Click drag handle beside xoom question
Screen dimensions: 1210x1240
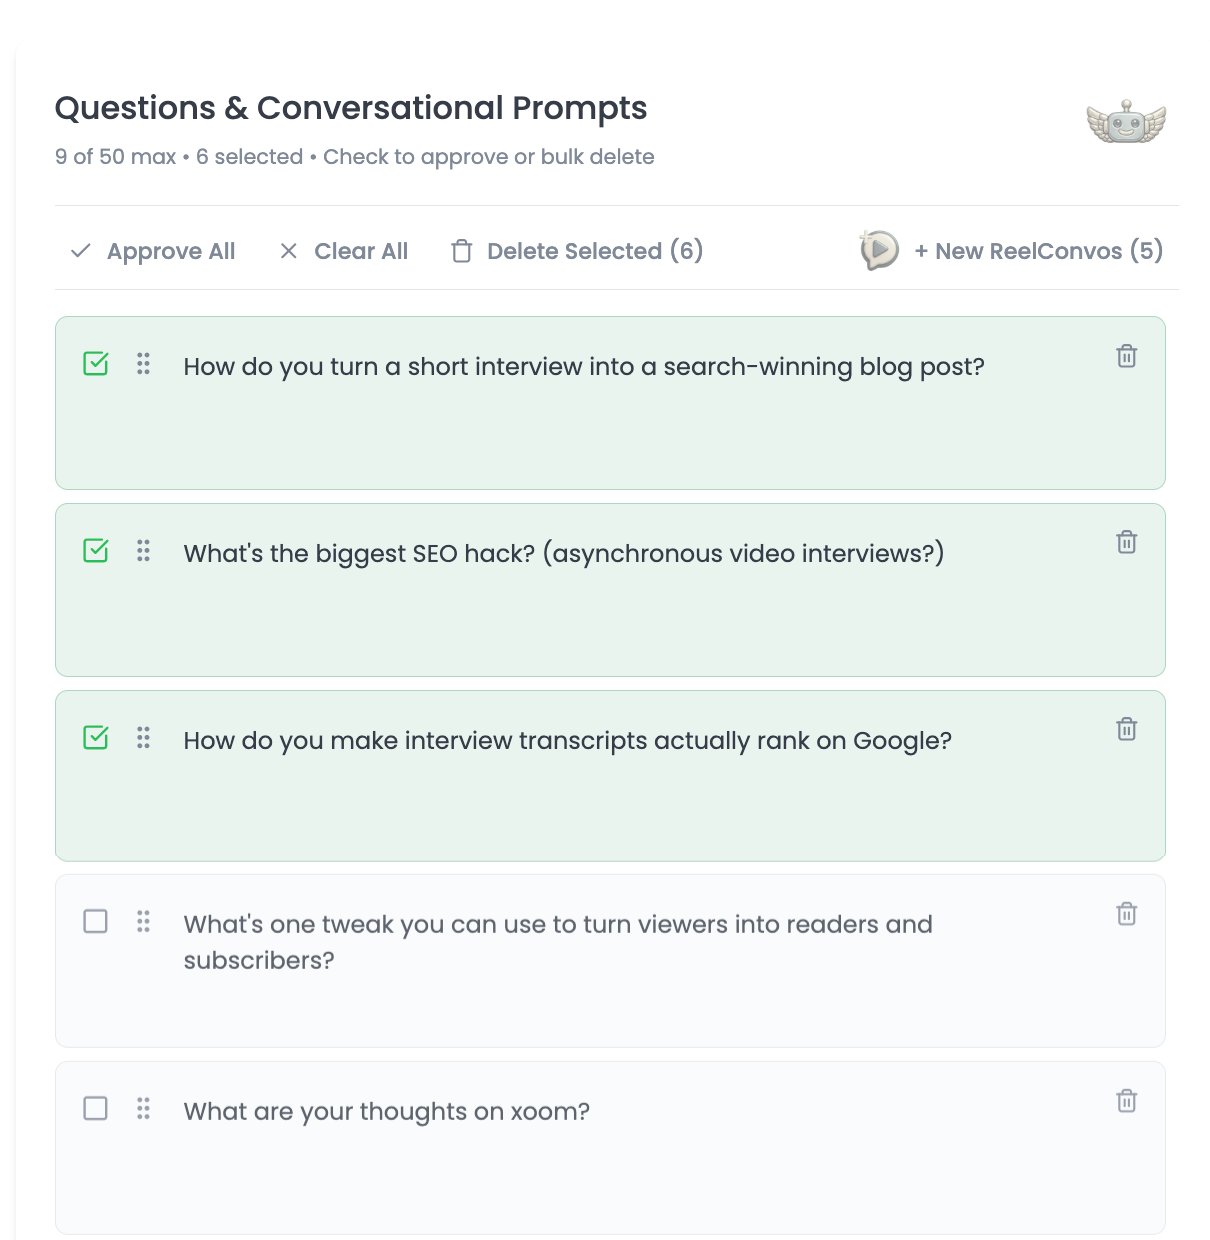pyautogui.click(x=144, y=1108)
